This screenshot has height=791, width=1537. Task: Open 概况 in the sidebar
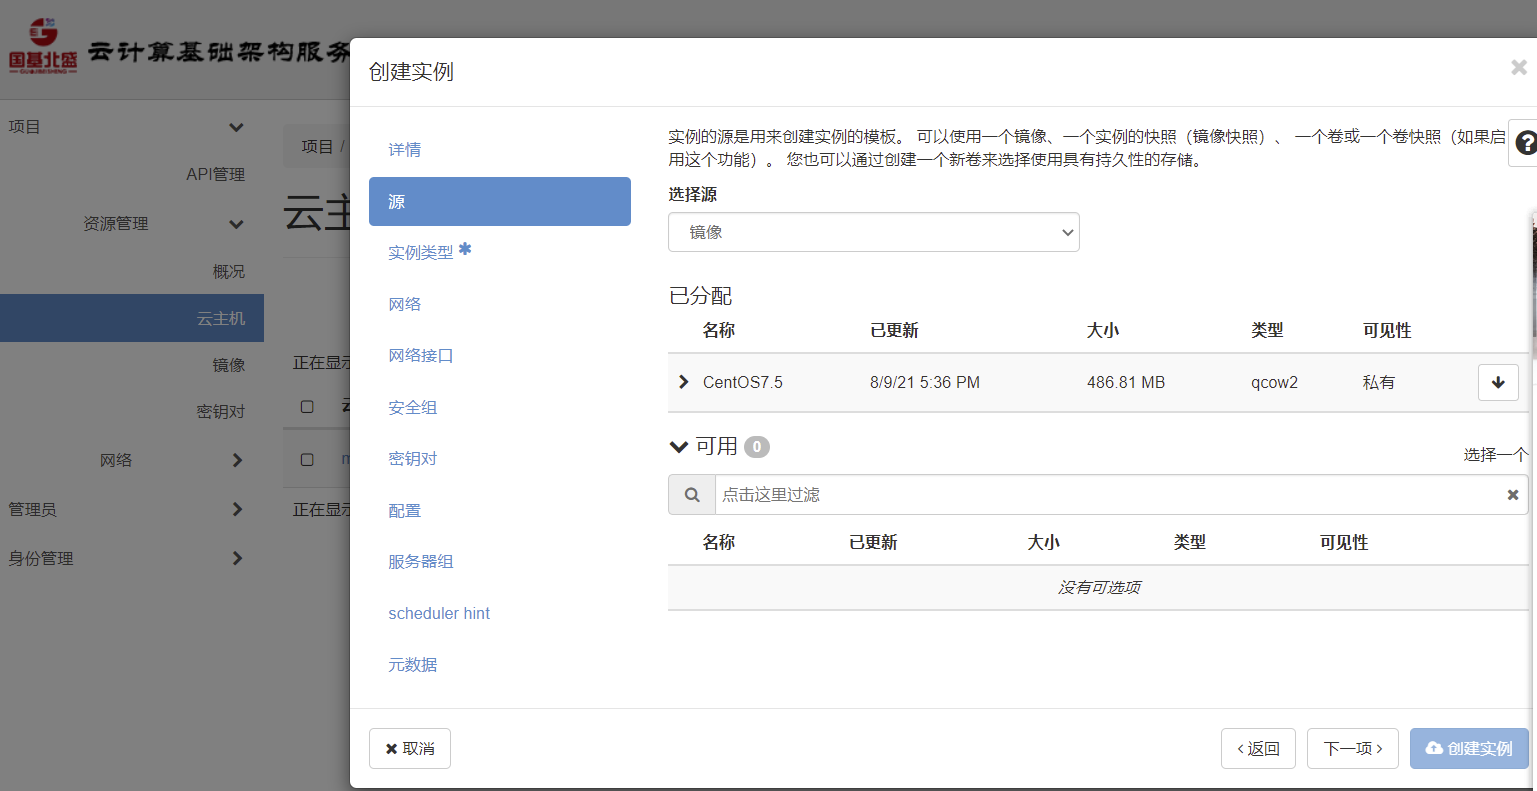coord(229,271)
